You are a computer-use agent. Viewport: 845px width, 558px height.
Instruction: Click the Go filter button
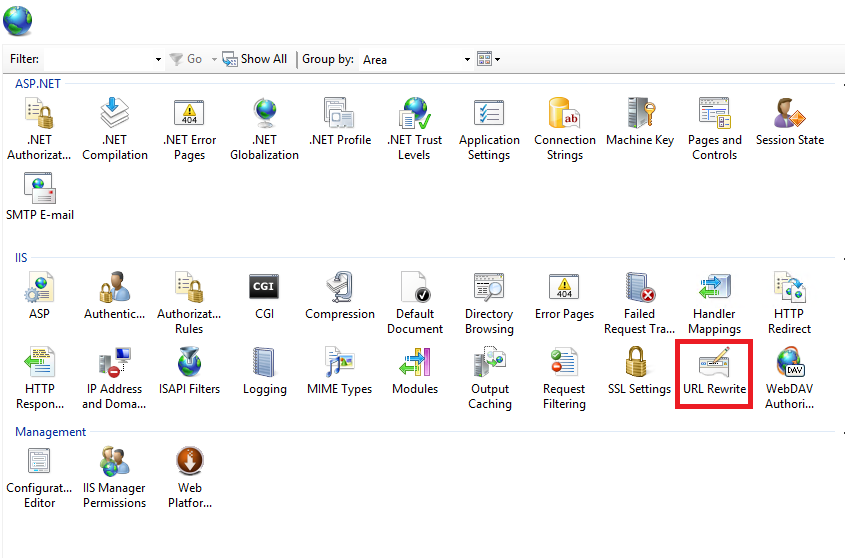(187, 59)
